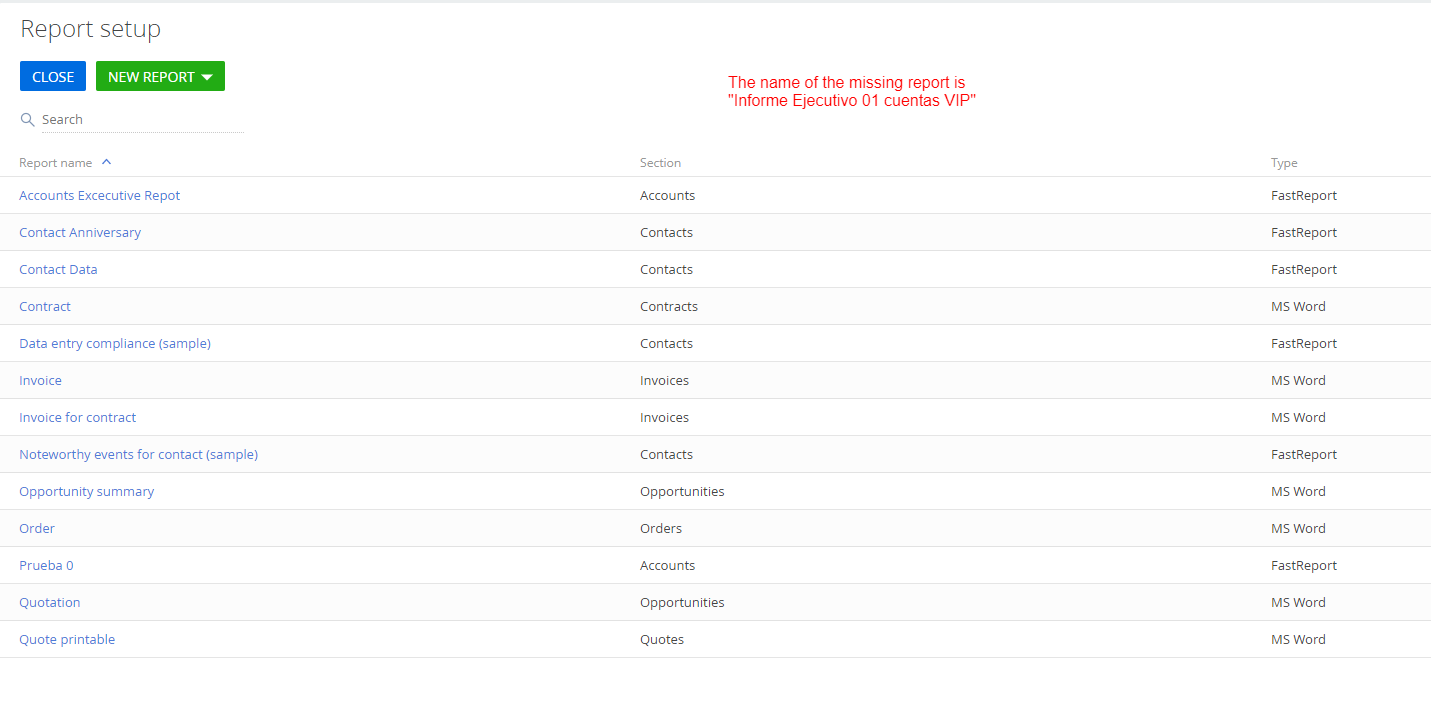
Task: Sort reports by the Type column header
Action: (1283, 162)
